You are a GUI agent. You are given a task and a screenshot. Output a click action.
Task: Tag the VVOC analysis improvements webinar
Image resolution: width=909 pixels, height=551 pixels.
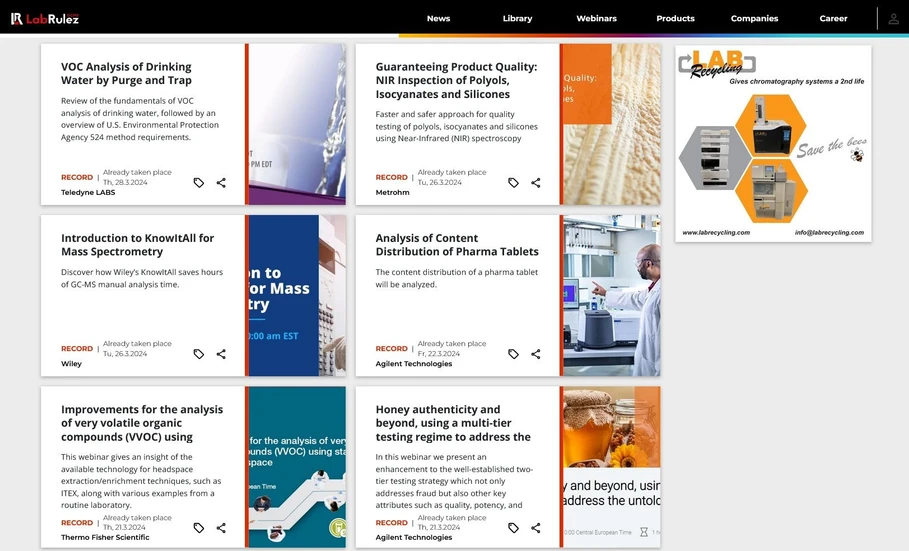199,528
